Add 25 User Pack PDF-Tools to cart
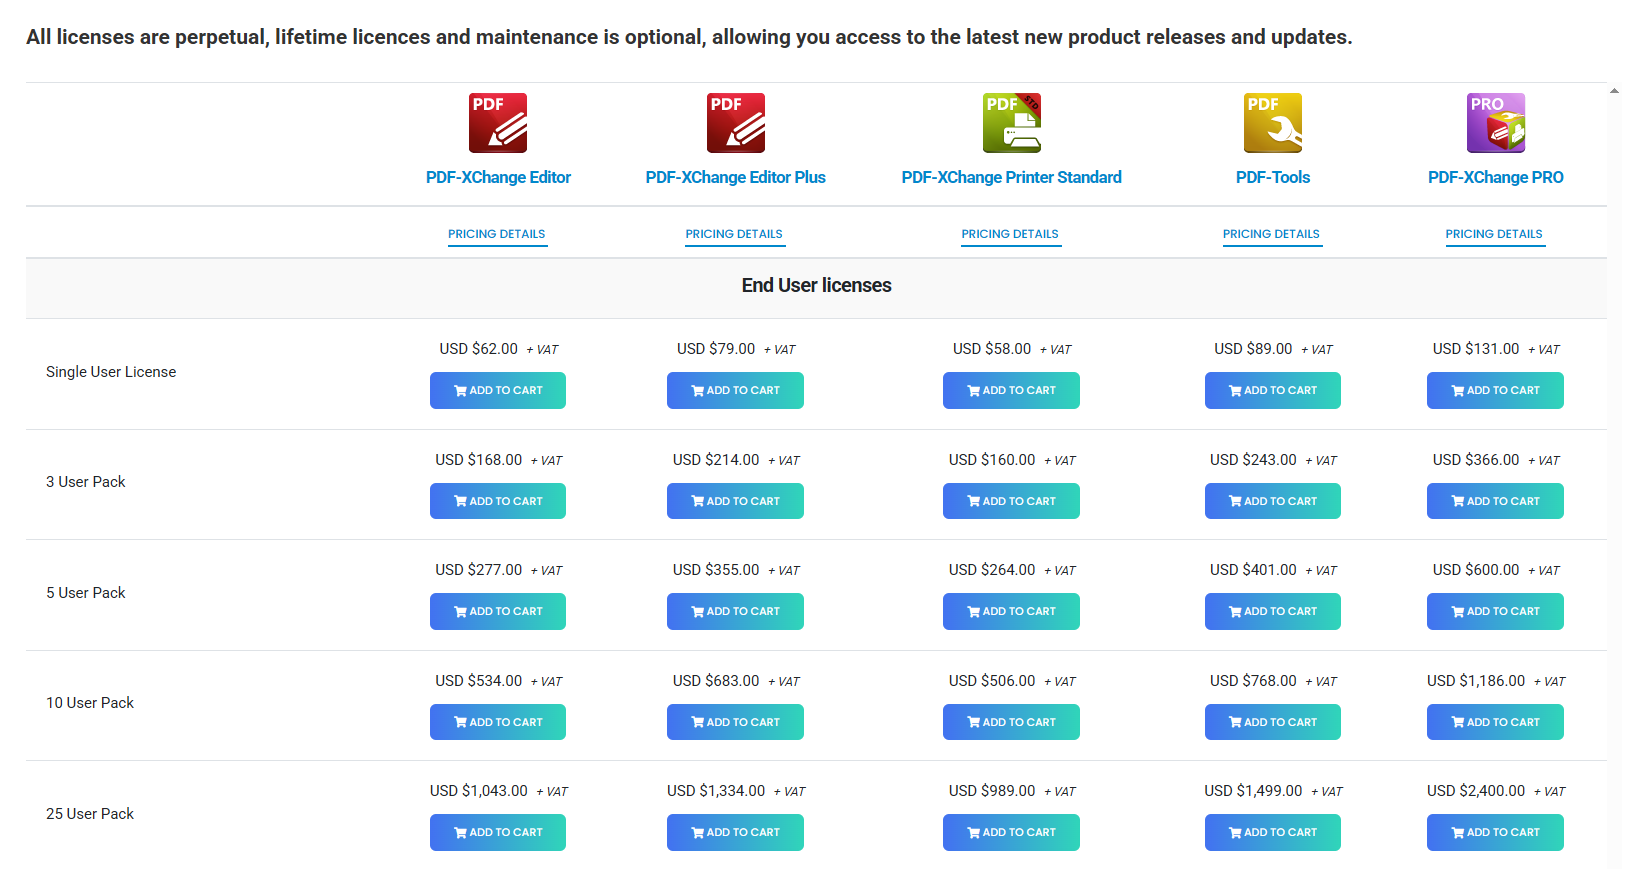This screenshot has height=869, width=1640. point(1272,832)
